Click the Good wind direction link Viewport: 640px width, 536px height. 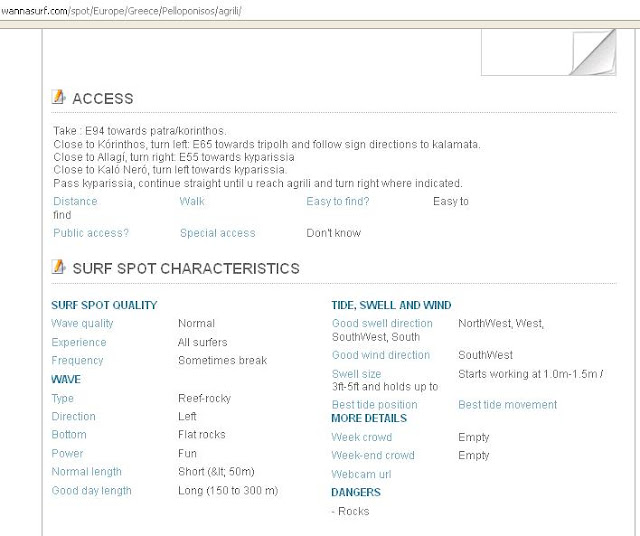pos(381,355)
